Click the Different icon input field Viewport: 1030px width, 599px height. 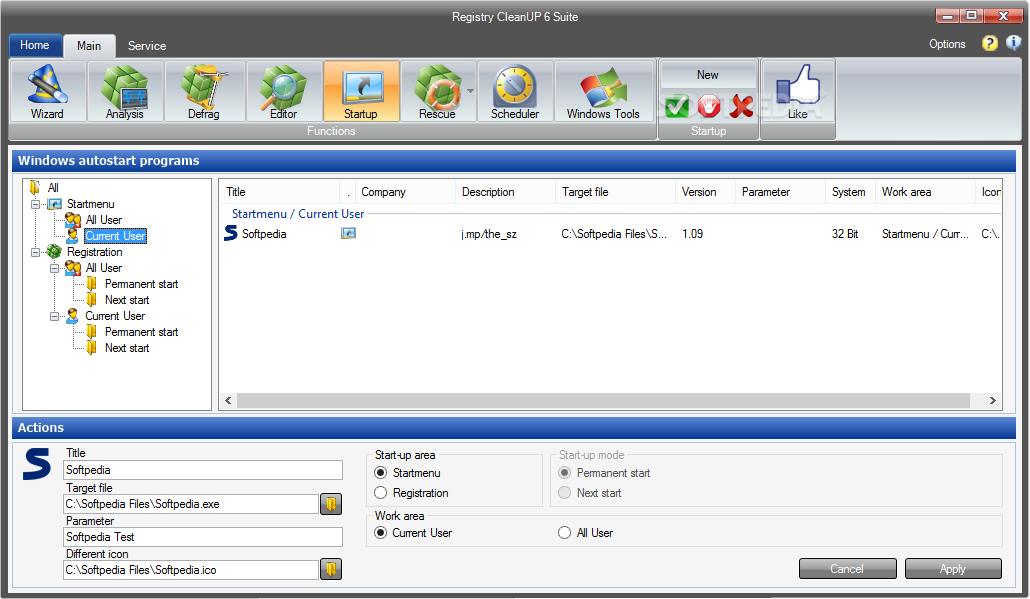tap(191, 569)
